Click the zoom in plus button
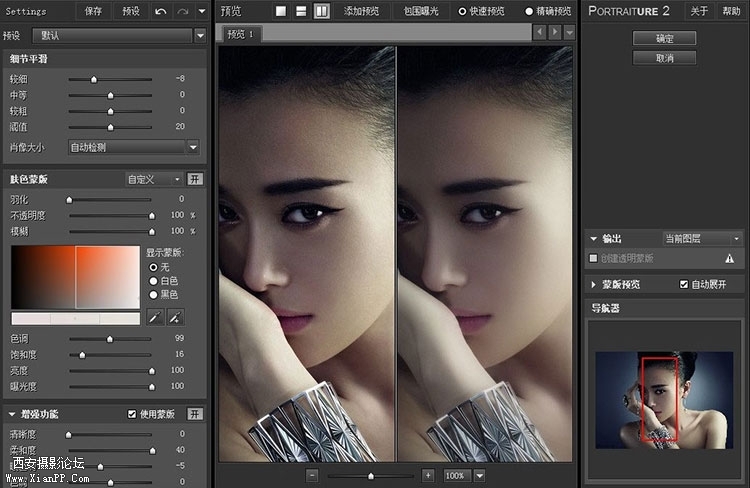This screenshot has height=488, width=750. click(x=428, y=475)
